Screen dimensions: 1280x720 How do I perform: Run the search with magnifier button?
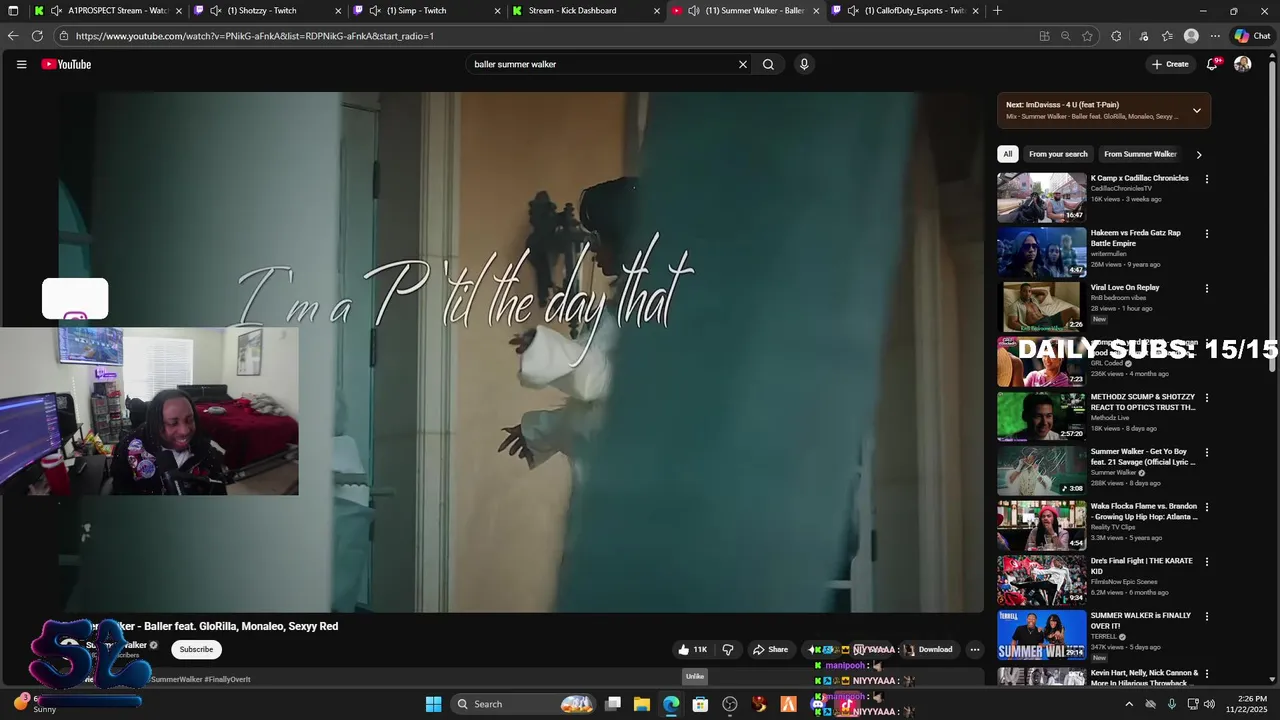tap(768, 64)
